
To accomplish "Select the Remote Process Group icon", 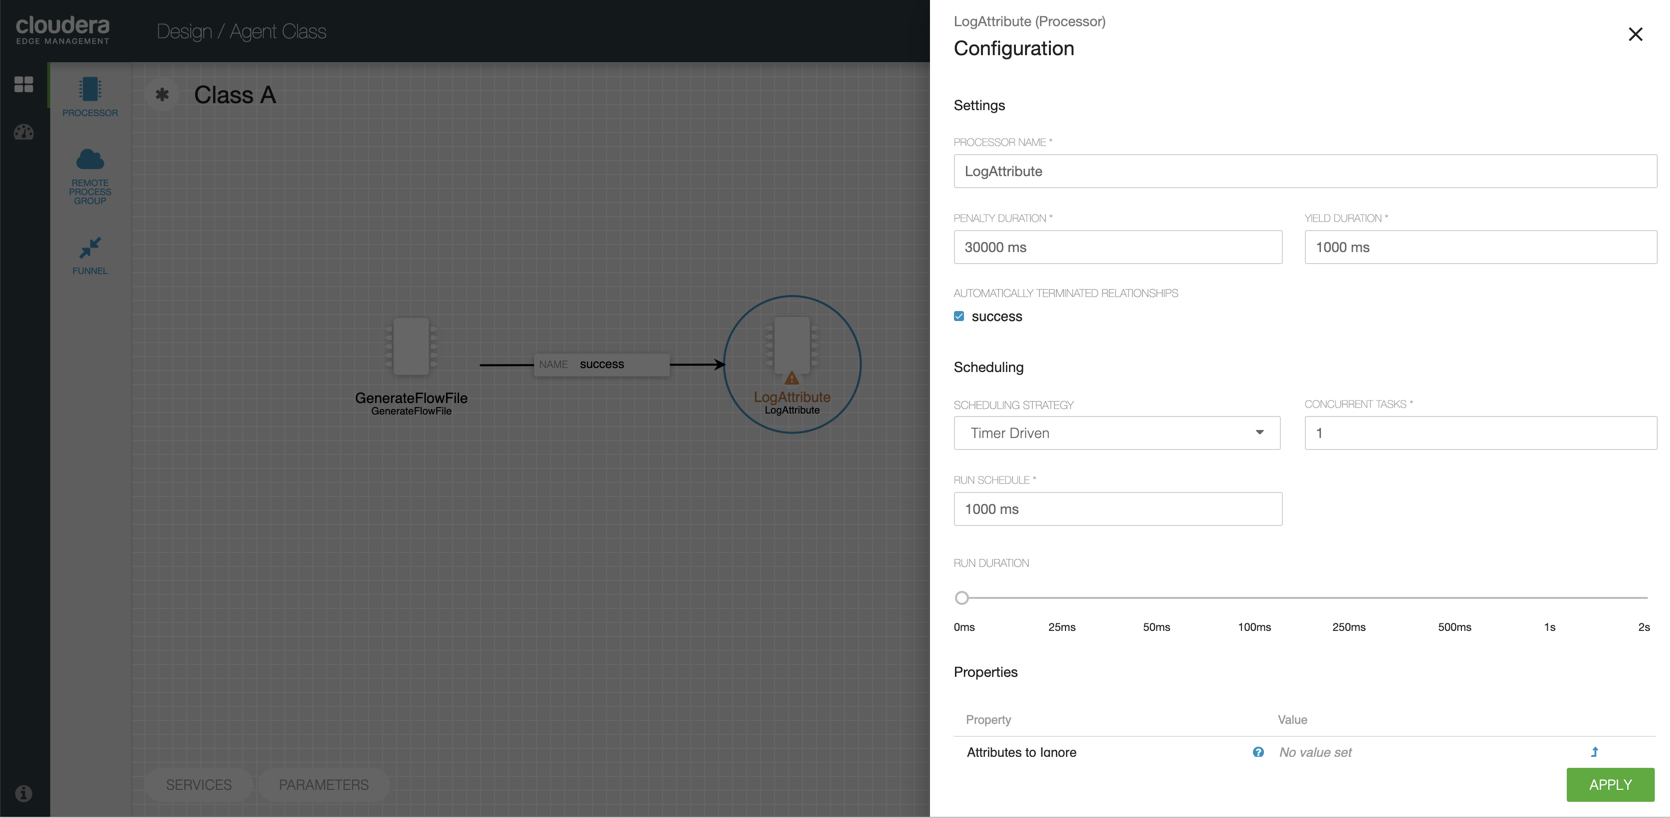I will [90, 175].
